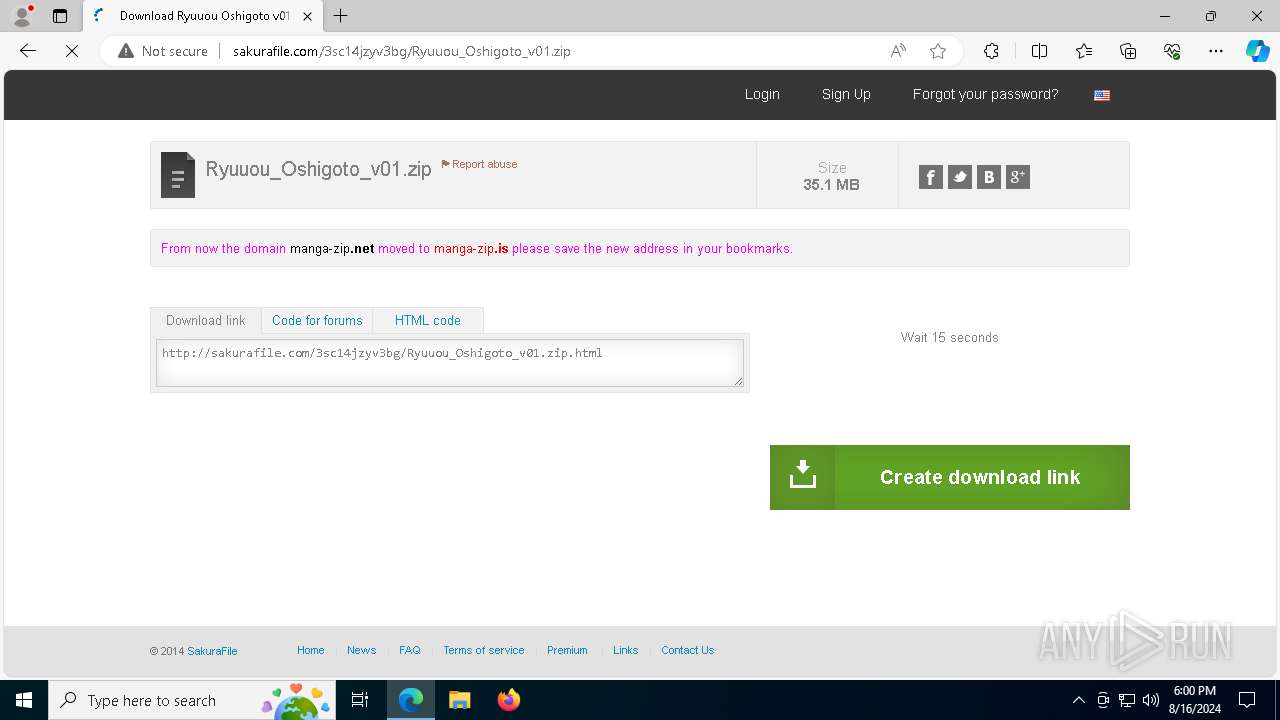Show hidden system tray icons
1280x720 pixels.
(x=1078, y=700)
